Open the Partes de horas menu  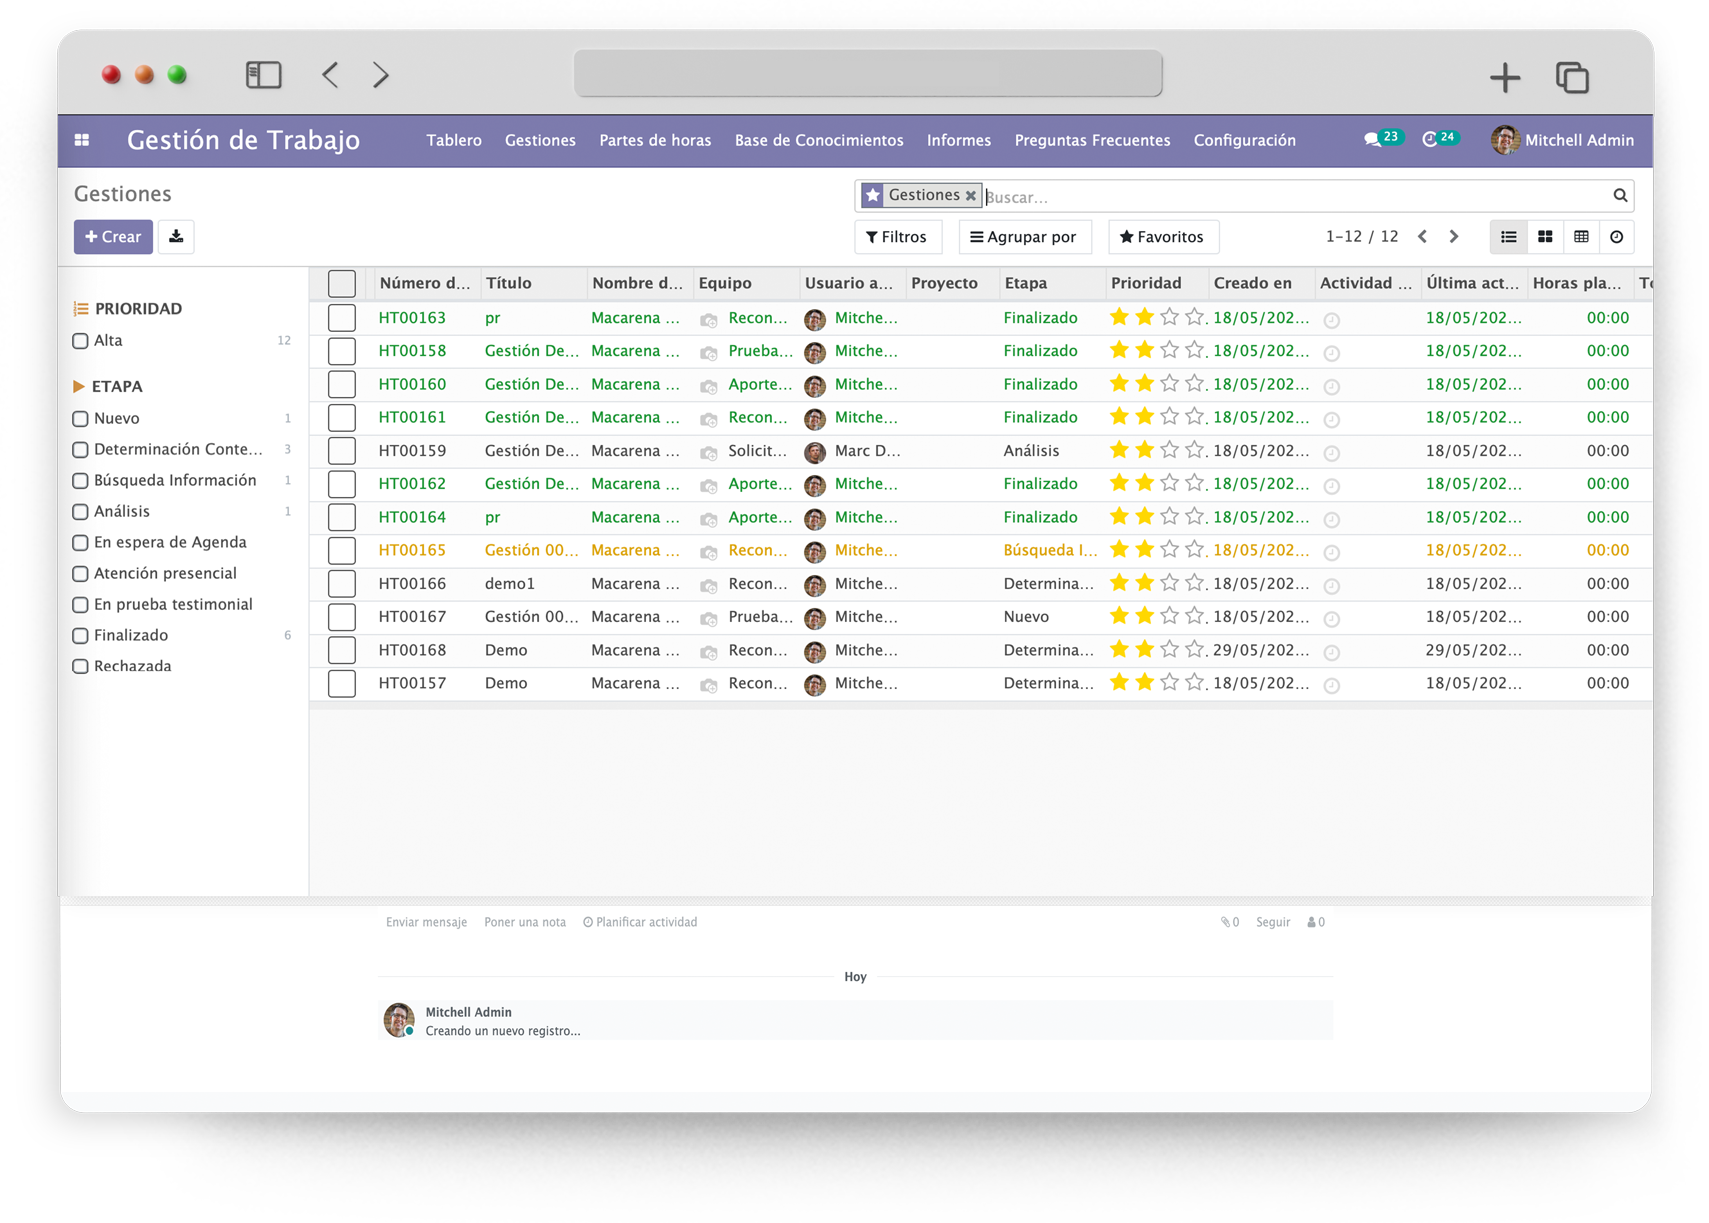(655, 140)
